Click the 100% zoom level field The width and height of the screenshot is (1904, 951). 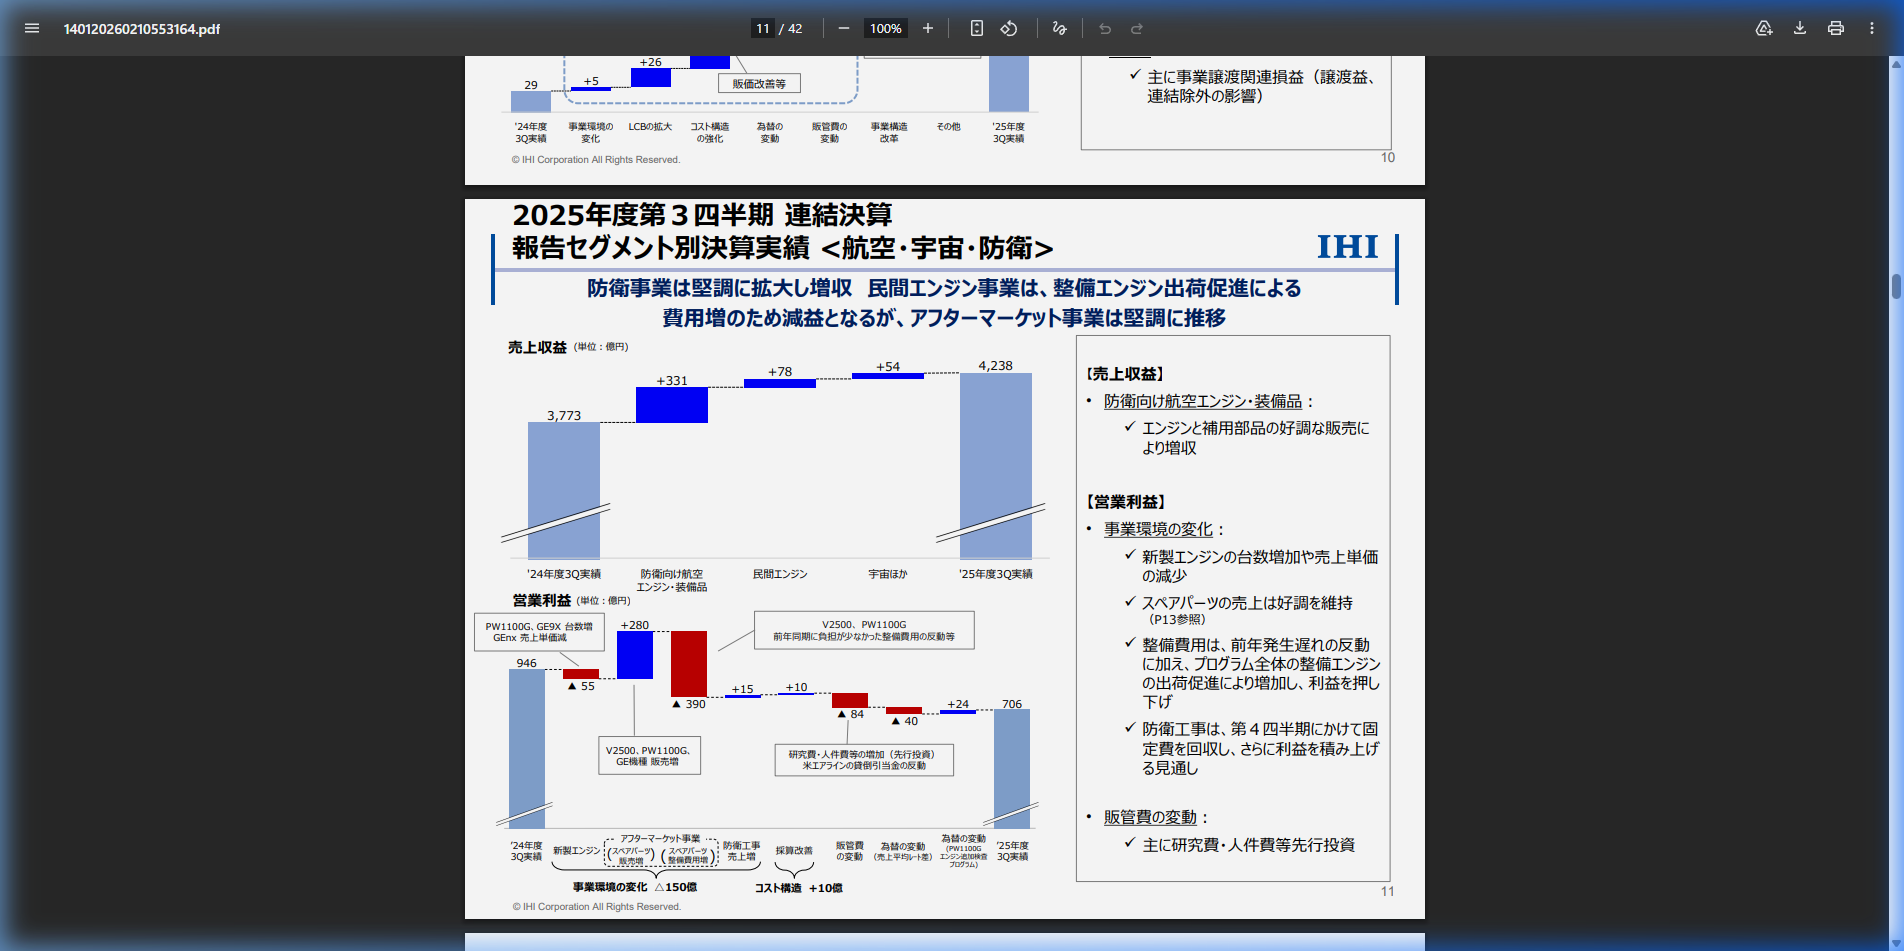(885, 28)
